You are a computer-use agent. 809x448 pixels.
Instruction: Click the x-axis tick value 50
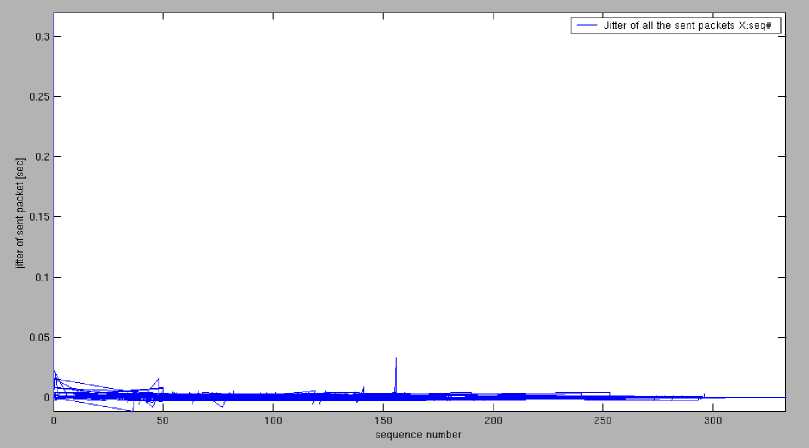click(x=163, y=421)
